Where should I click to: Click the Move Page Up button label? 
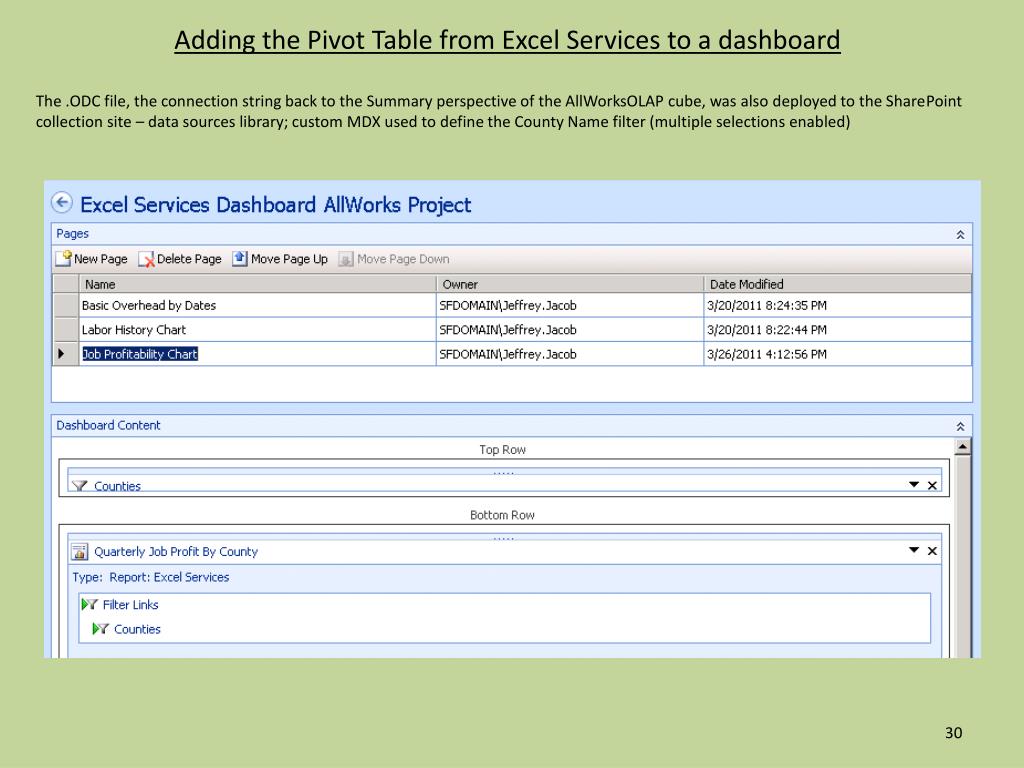pyautogui.click(x=289, y=259)
